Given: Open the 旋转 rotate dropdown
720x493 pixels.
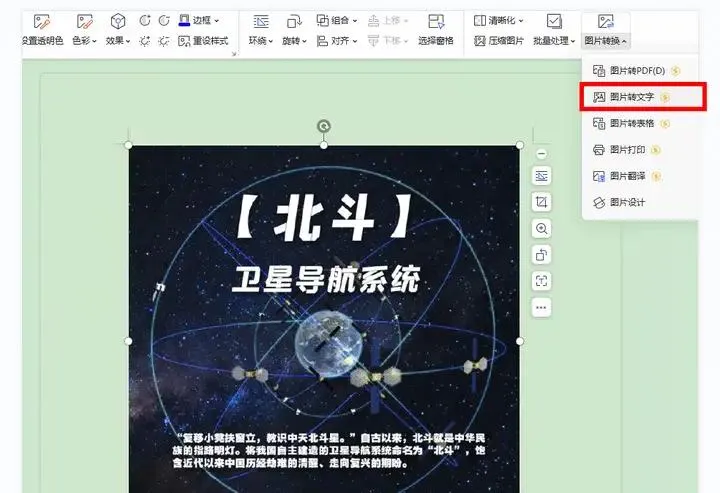Looking at the screenshot, I should (x=294, y=29).
